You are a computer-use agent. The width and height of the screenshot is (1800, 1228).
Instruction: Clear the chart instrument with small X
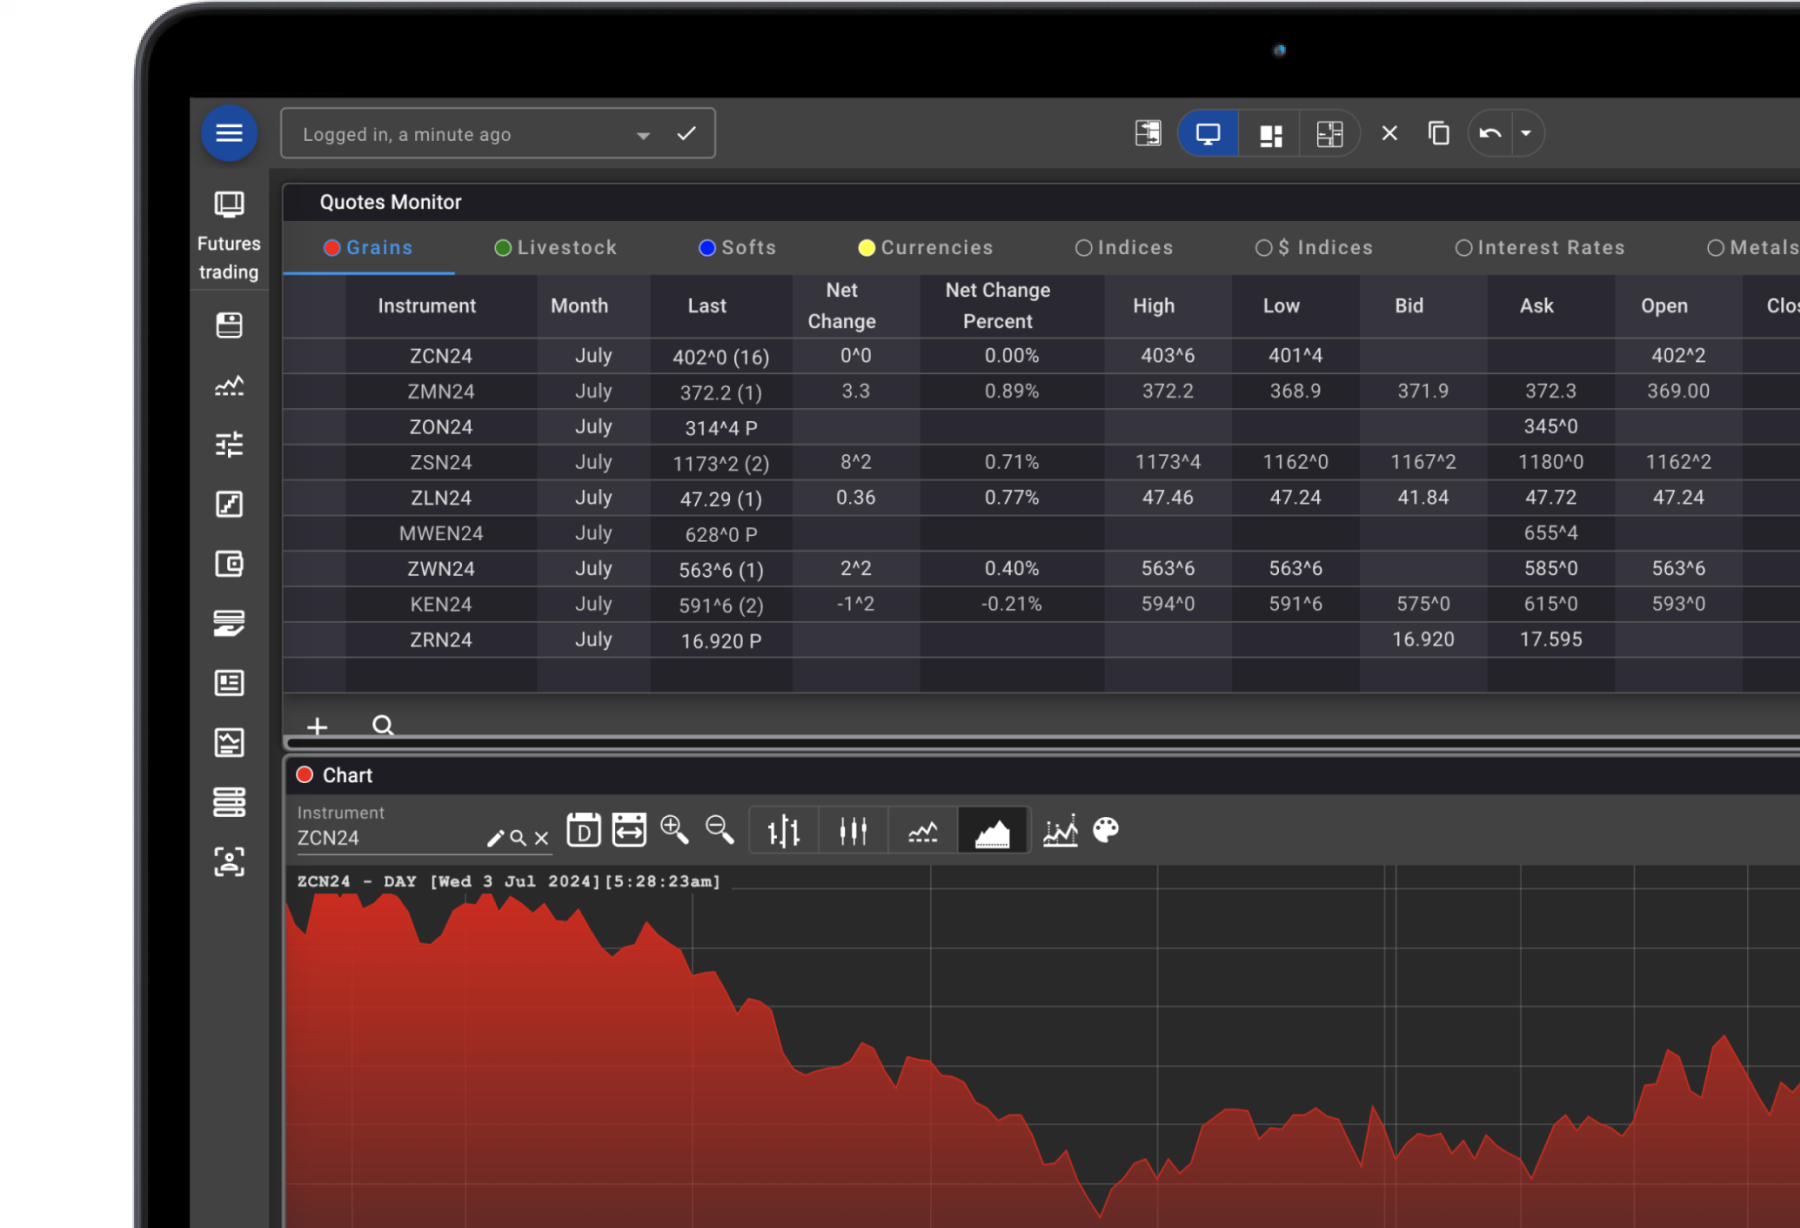pyautogui.click(x=541, y=838)
